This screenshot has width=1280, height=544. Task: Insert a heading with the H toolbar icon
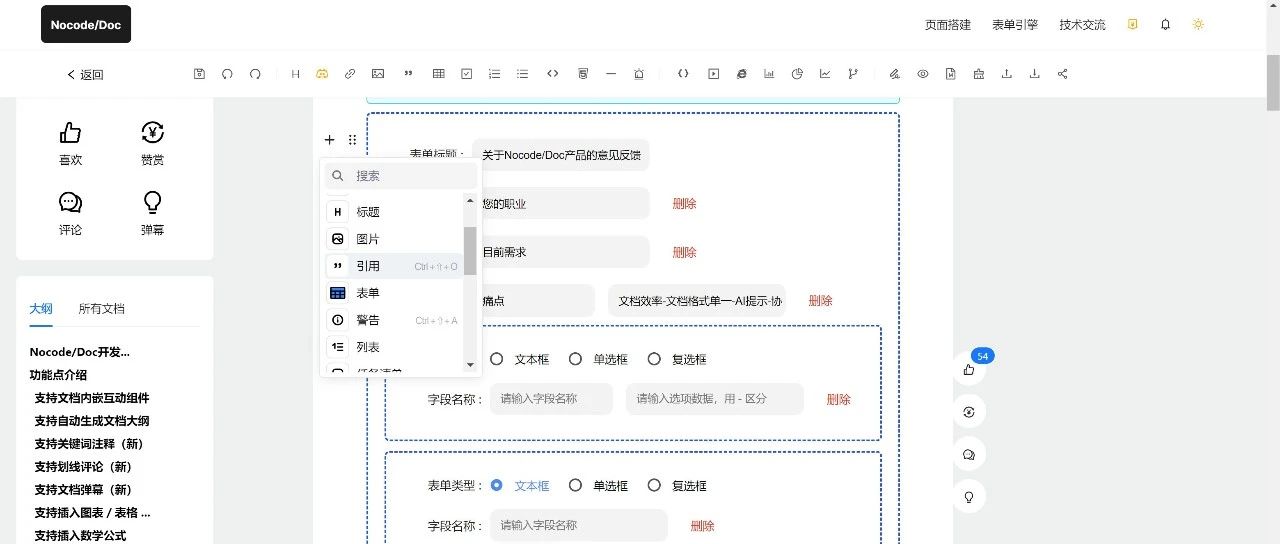[295, 74]
